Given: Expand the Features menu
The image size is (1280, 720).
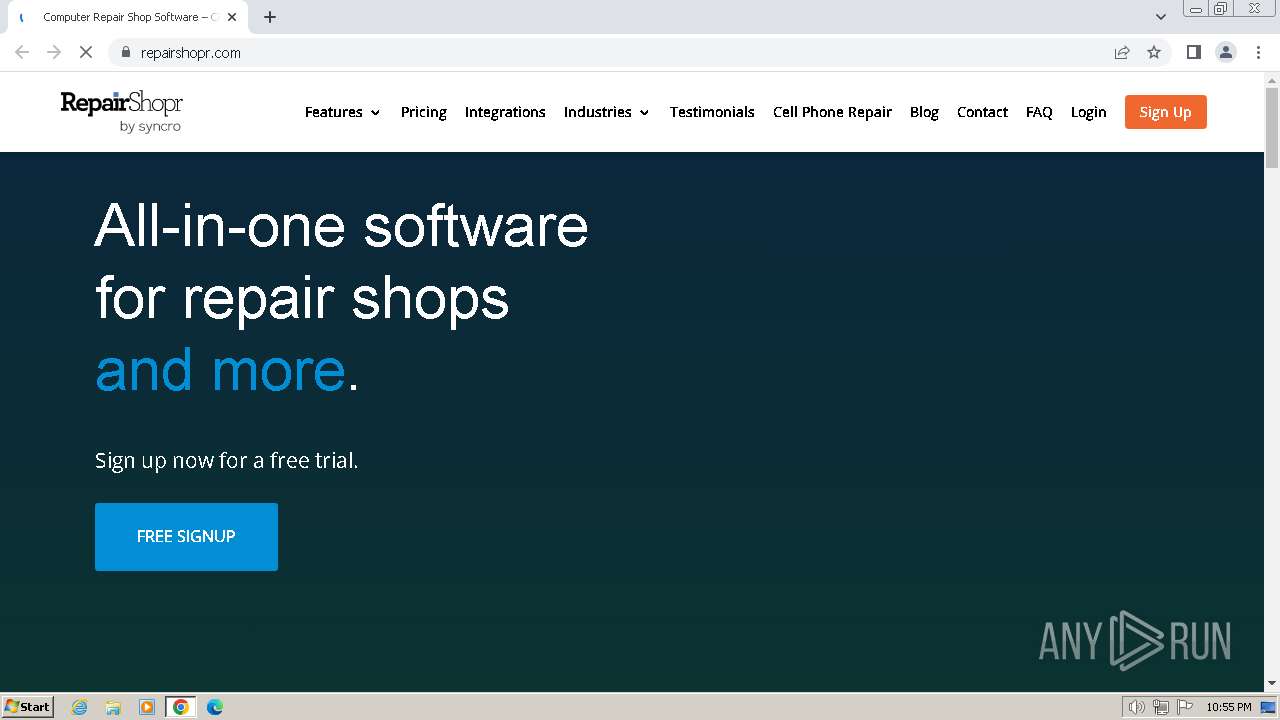Looking at the screenshot, I should (x=342, y=112).
